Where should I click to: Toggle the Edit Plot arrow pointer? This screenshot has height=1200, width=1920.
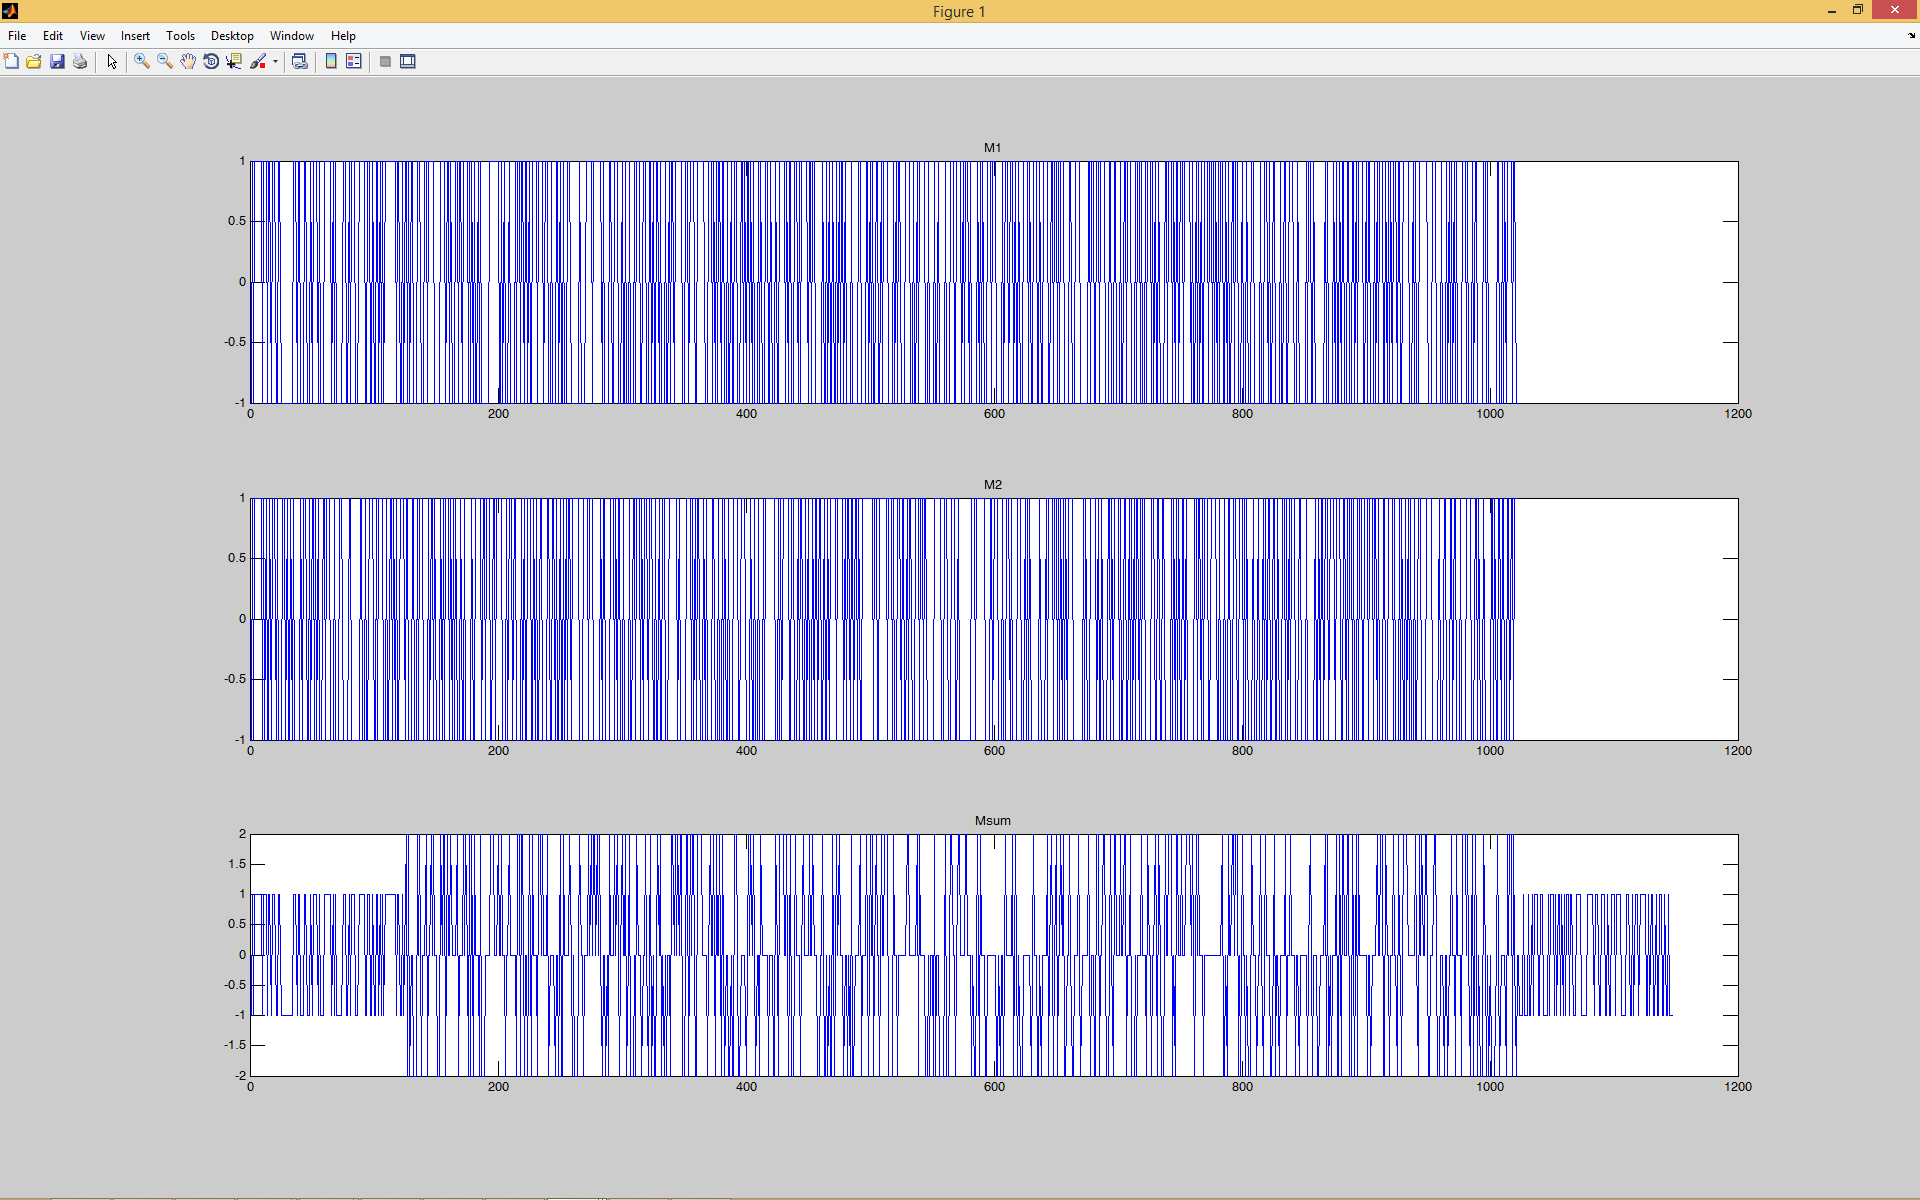click(112, 62)
